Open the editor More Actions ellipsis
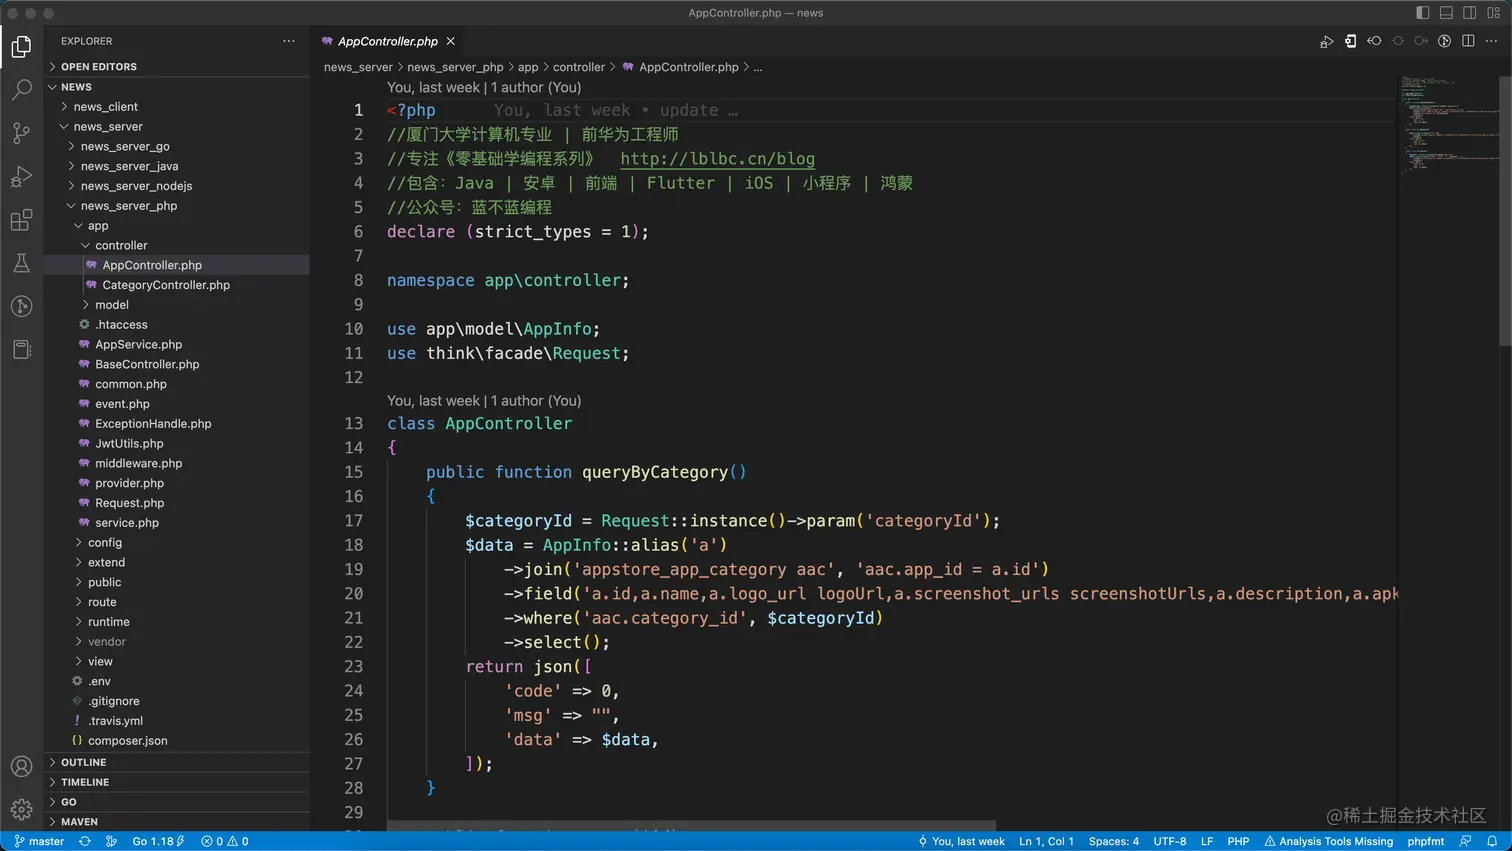This screenshot has height=851, width=1512. pyautogui.click(x=1492, y=41)
